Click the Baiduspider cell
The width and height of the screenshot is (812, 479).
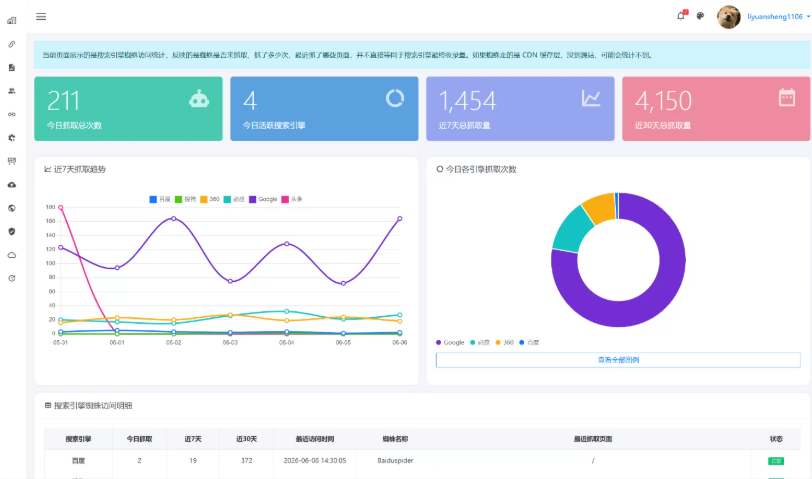tap(395, 460)
